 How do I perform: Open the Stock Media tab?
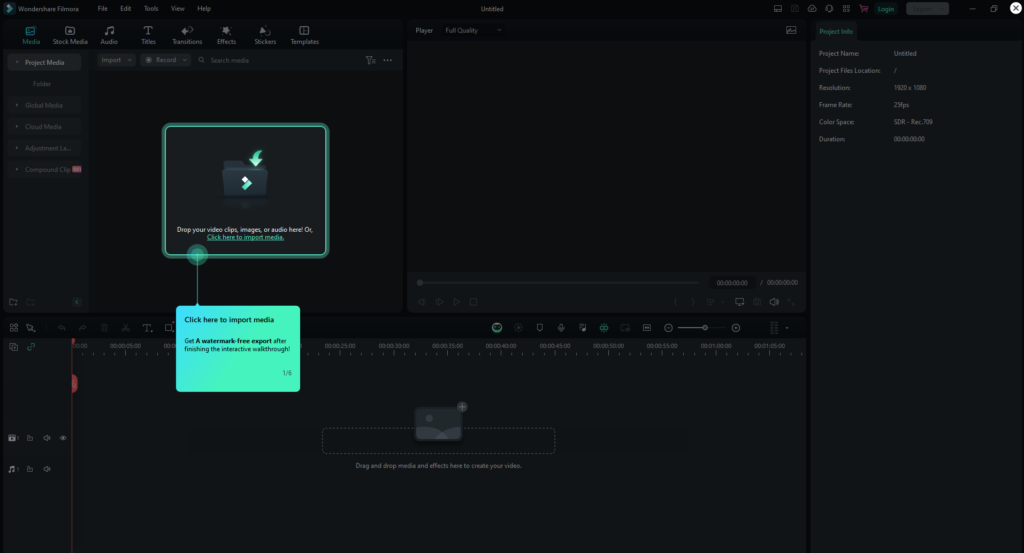coord(70,35)
